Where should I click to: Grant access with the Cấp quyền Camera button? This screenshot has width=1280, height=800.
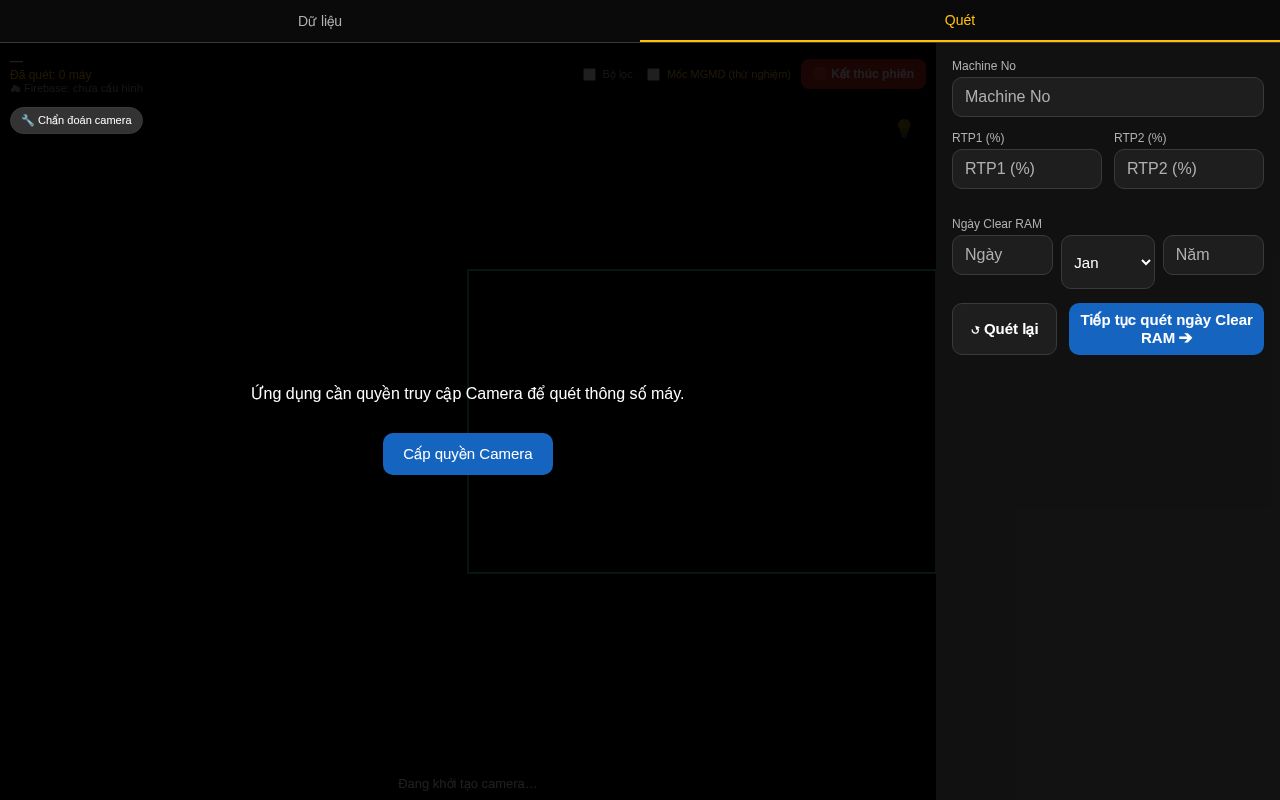pyautogui.click(x=468, y=454)
